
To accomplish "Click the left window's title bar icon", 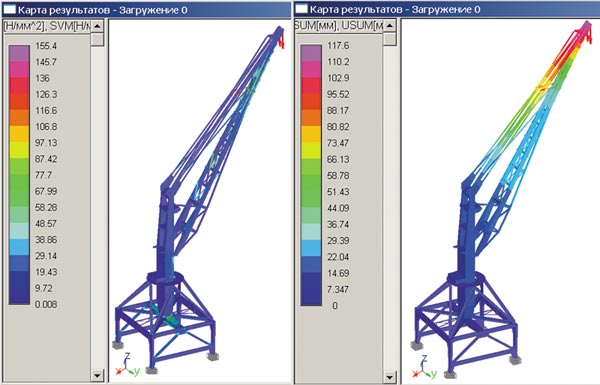I will [10, 10].
